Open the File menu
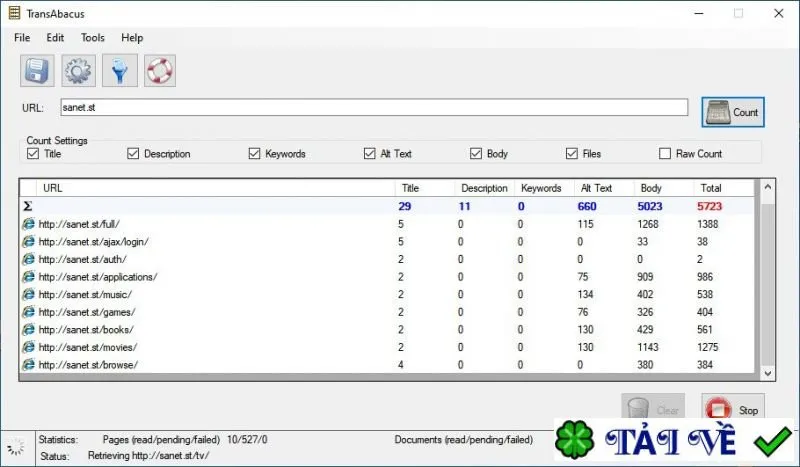The height and width of the screenshot is (467, 800). pos(22,38)
